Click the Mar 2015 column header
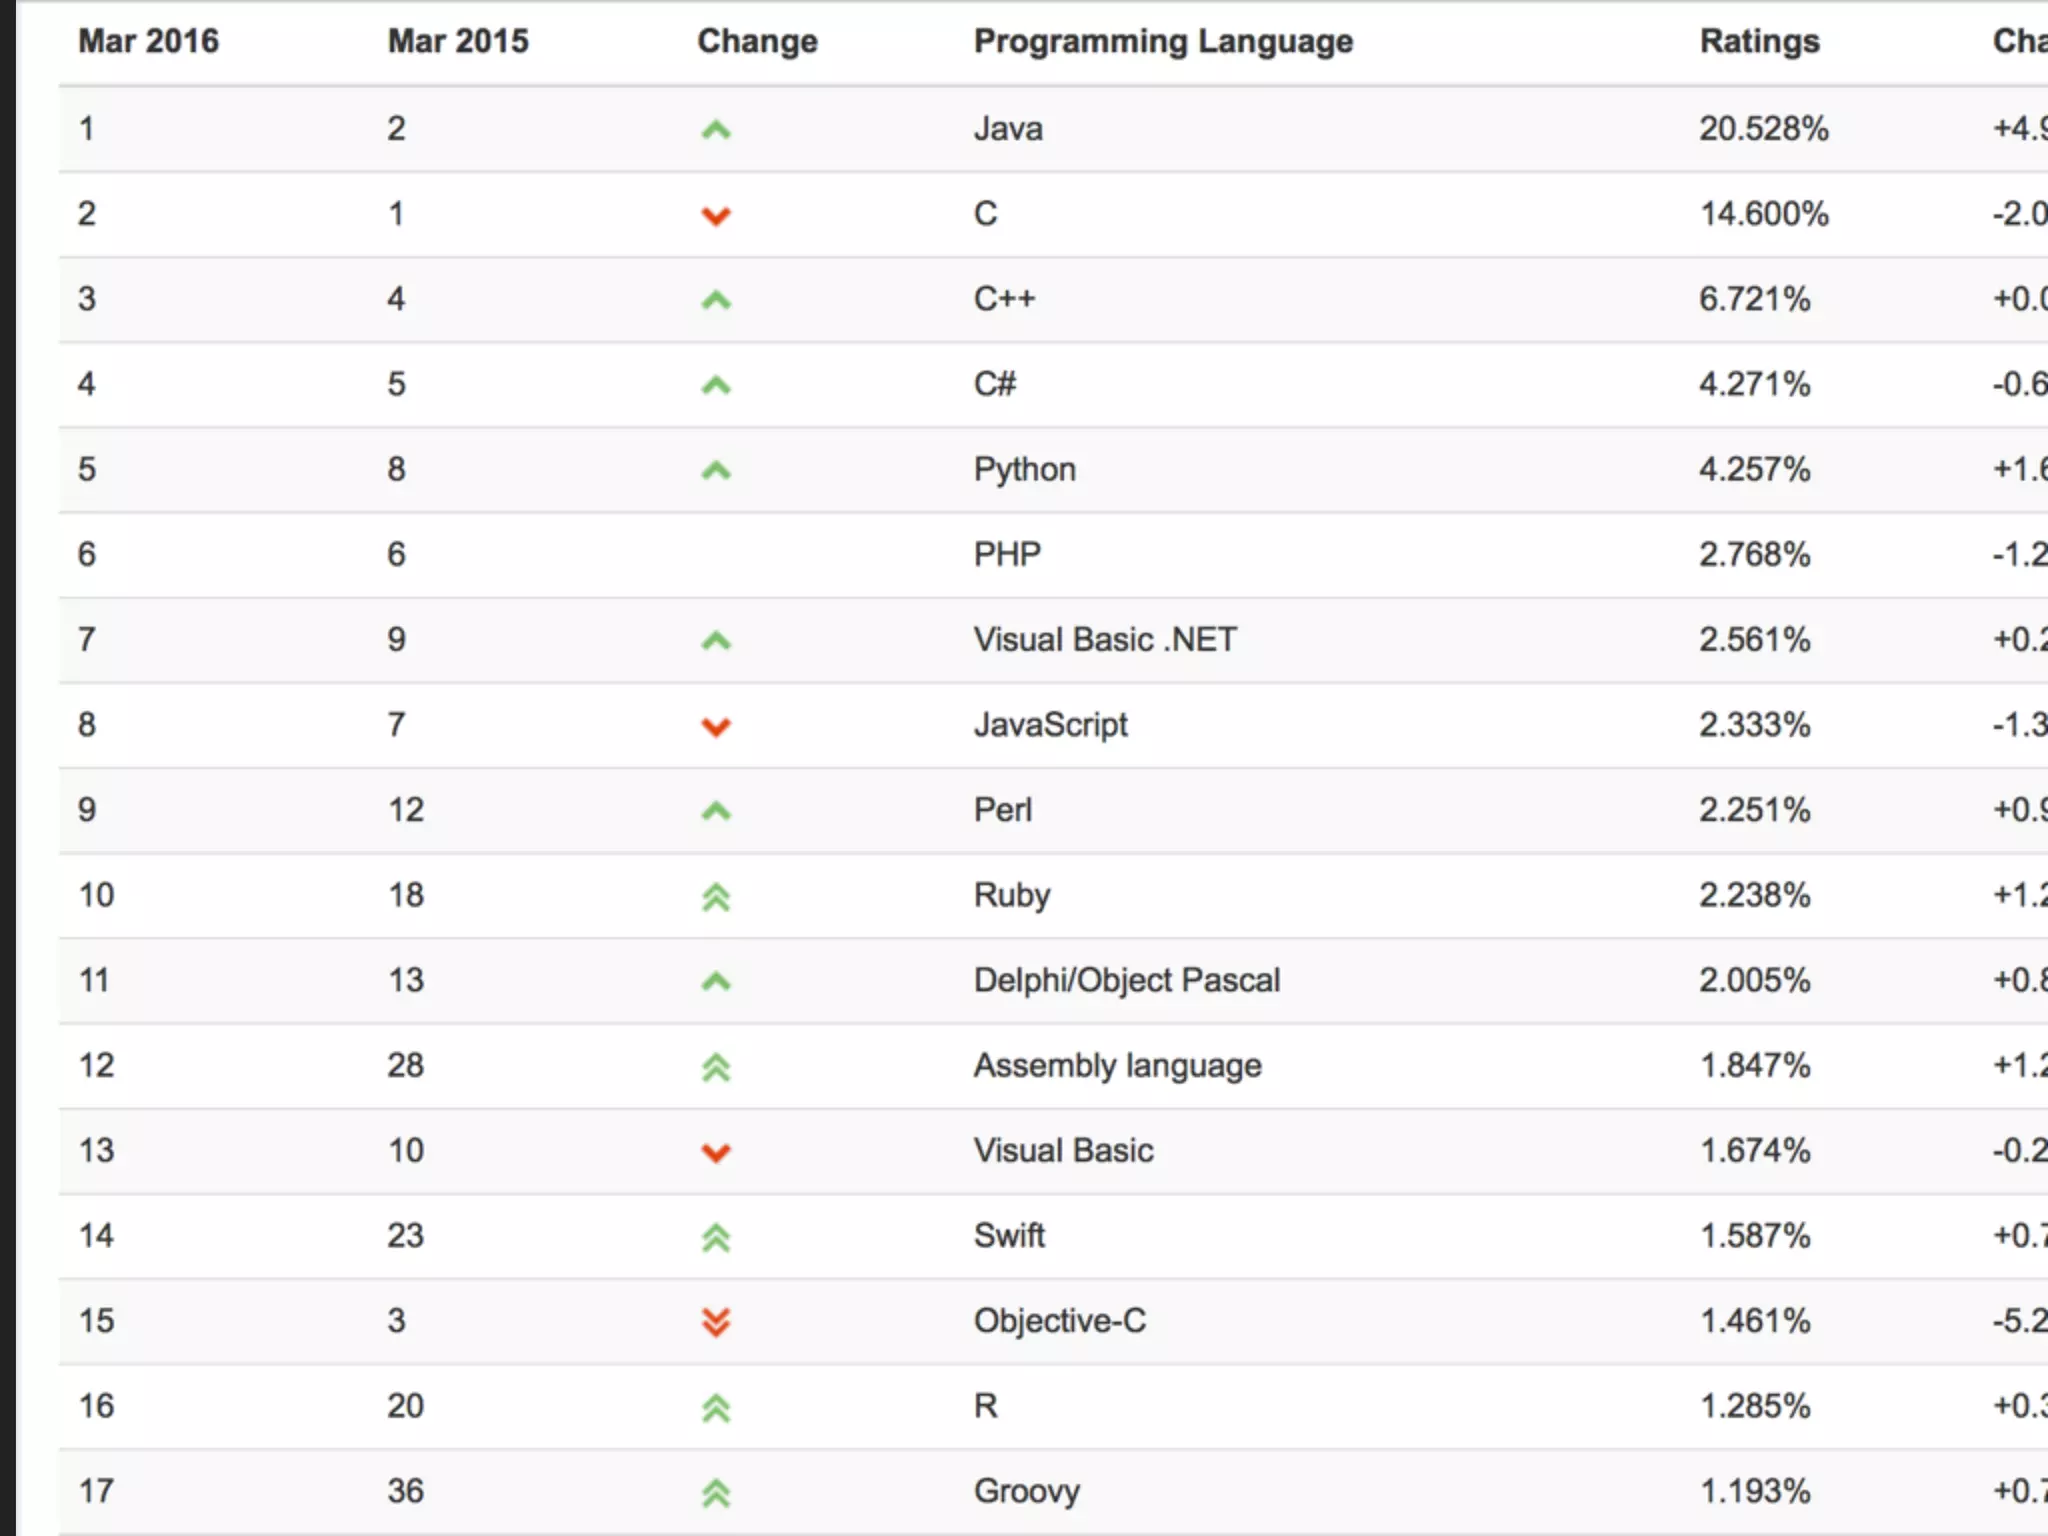The width and height of the screenshot is (2048, 1536). 458,41
